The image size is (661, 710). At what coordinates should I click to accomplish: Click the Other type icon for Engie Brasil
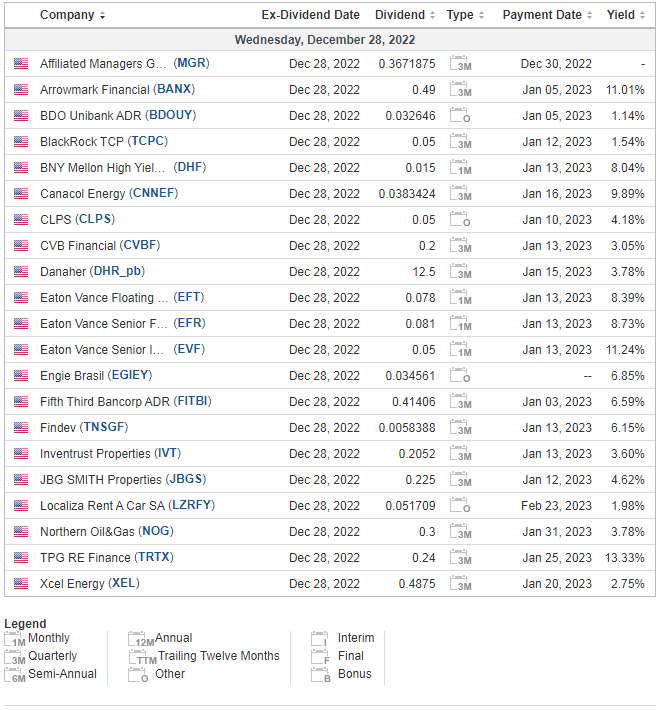click(460, 376)
